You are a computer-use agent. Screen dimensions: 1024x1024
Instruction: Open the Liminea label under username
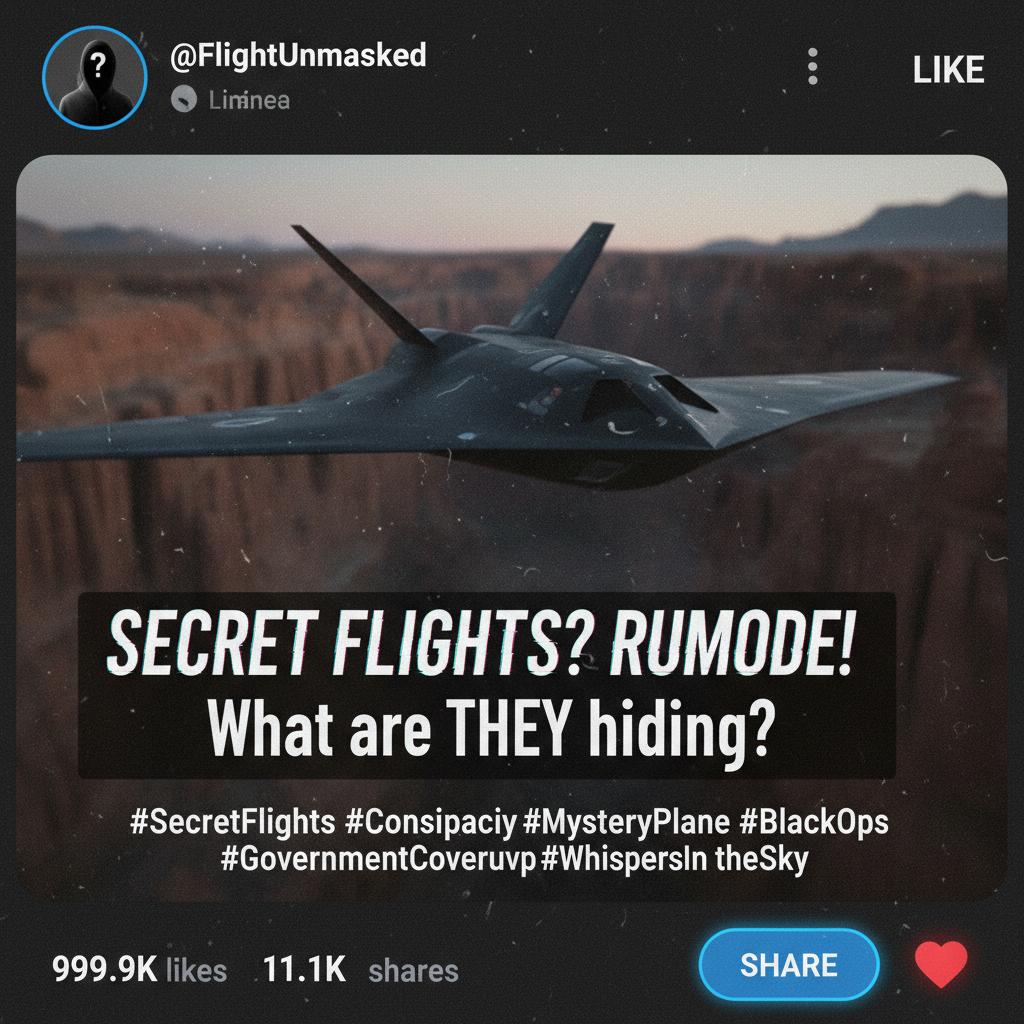[249, 101]
